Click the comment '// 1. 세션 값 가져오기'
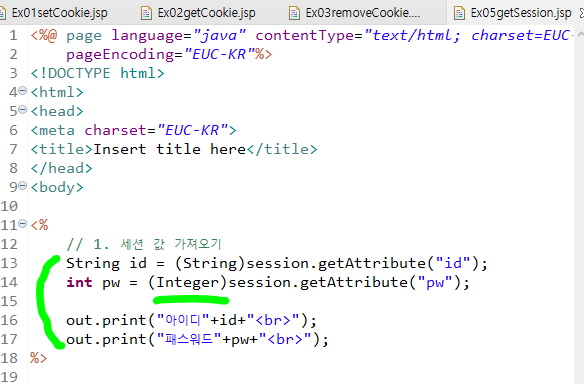This screenshot has height=384, width=584. 144,244
